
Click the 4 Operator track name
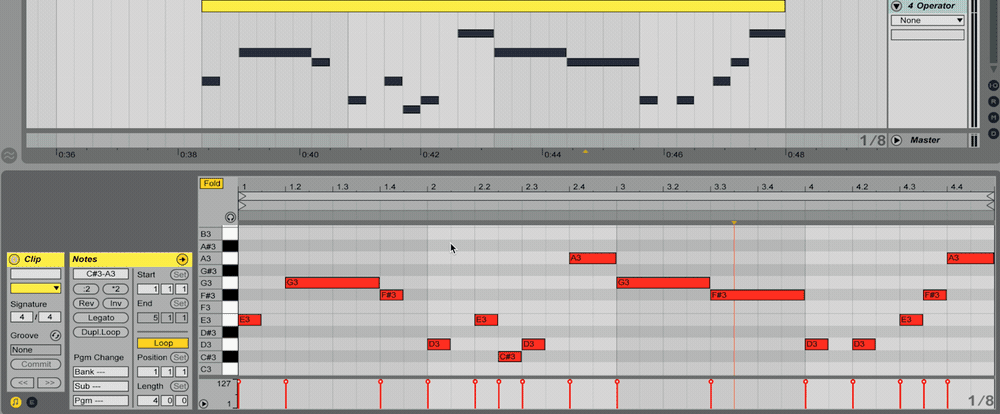(x=932, y=6)
